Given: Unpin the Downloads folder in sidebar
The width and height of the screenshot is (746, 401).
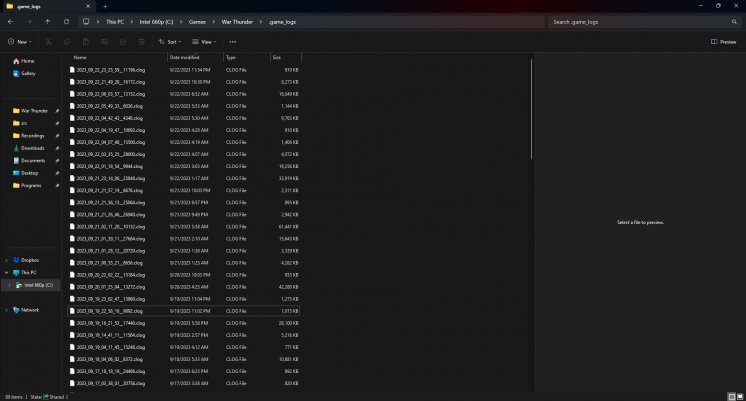Looking at the screenshot, I should point(57,148).
